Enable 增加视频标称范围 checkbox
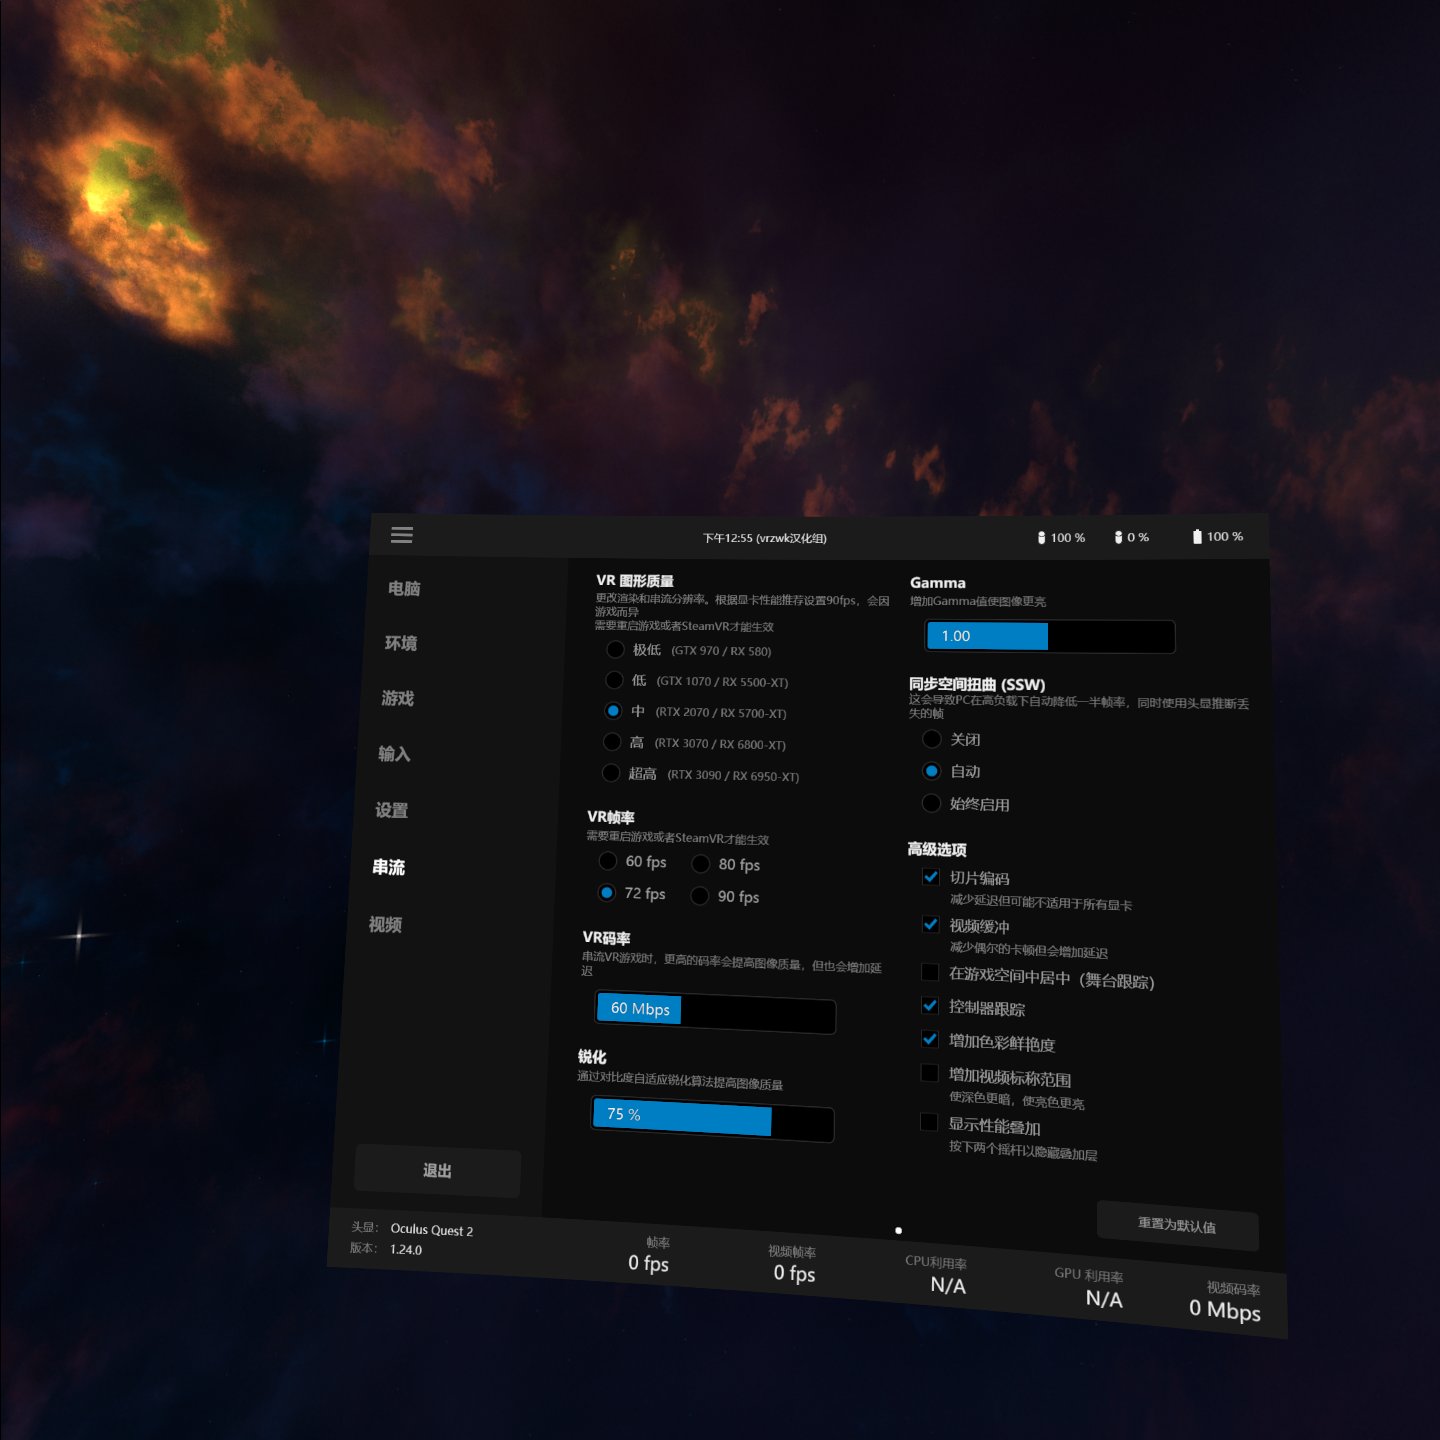 [929, 1073]
